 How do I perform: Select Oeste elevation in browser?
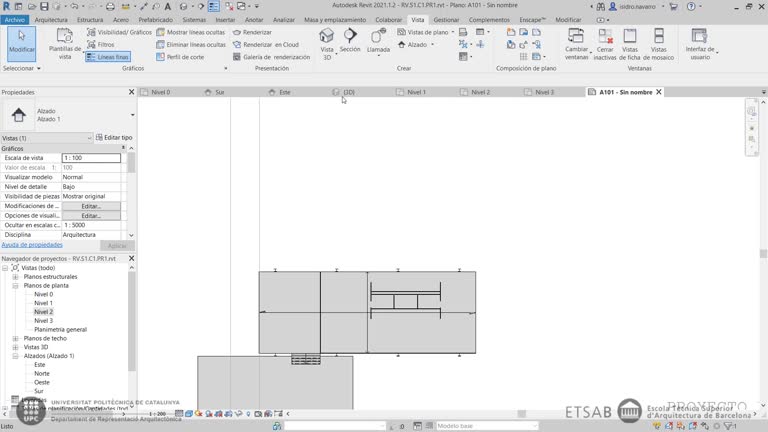[42, 383]
